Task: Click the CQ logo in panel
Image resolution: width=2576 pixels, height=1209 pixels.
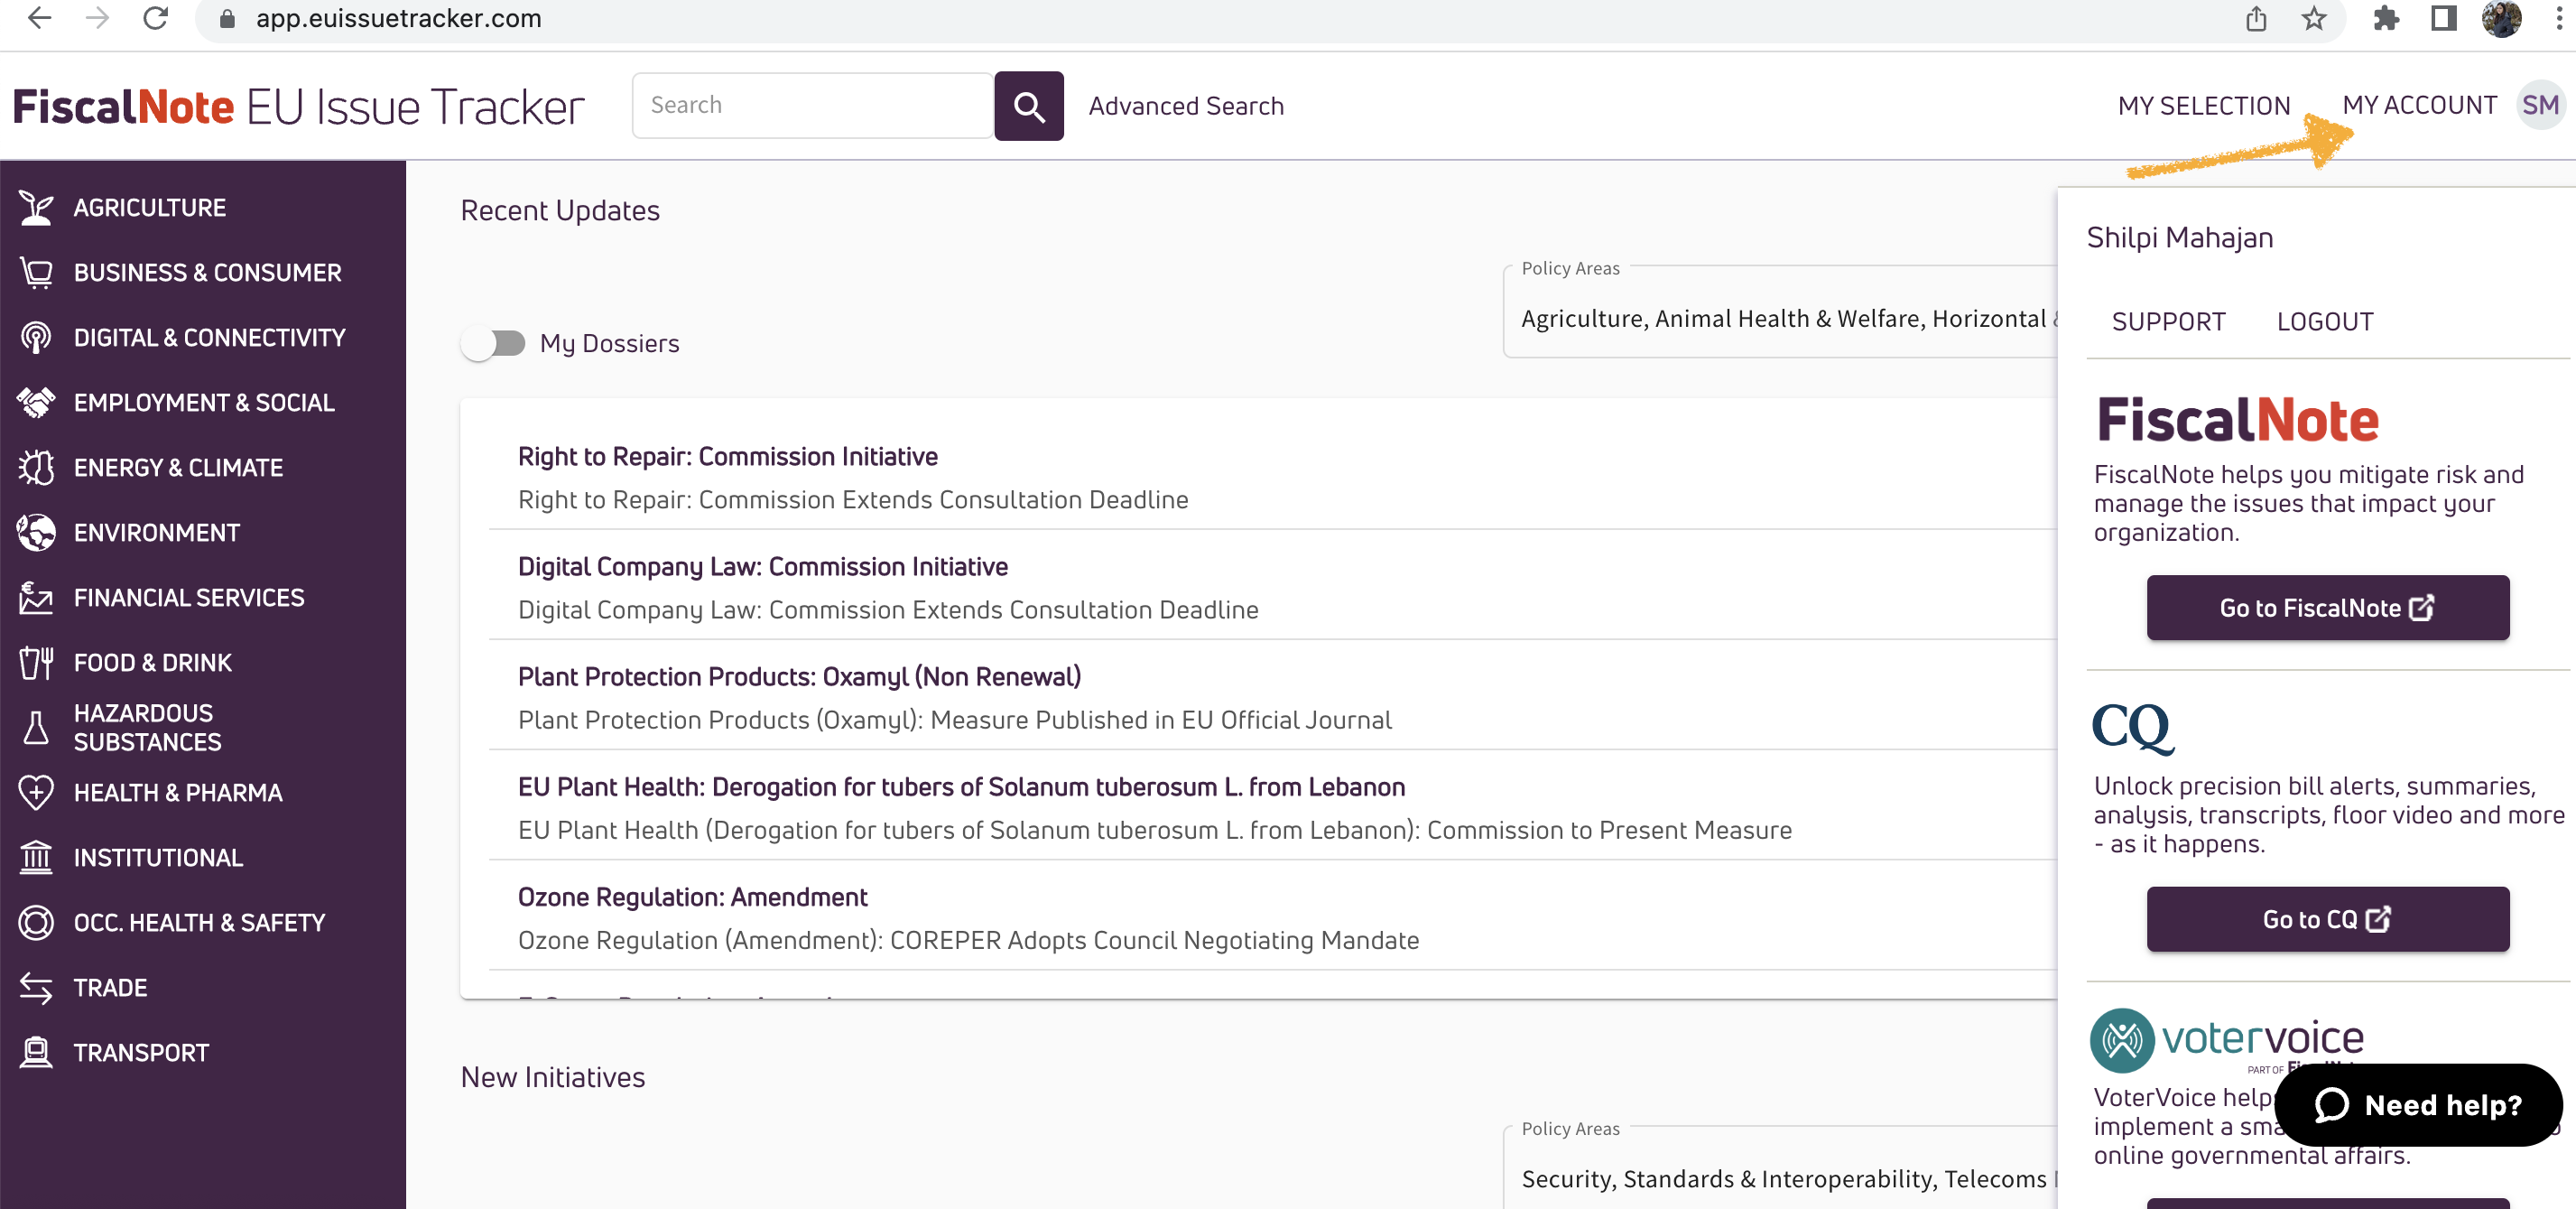Action: 2132,727
